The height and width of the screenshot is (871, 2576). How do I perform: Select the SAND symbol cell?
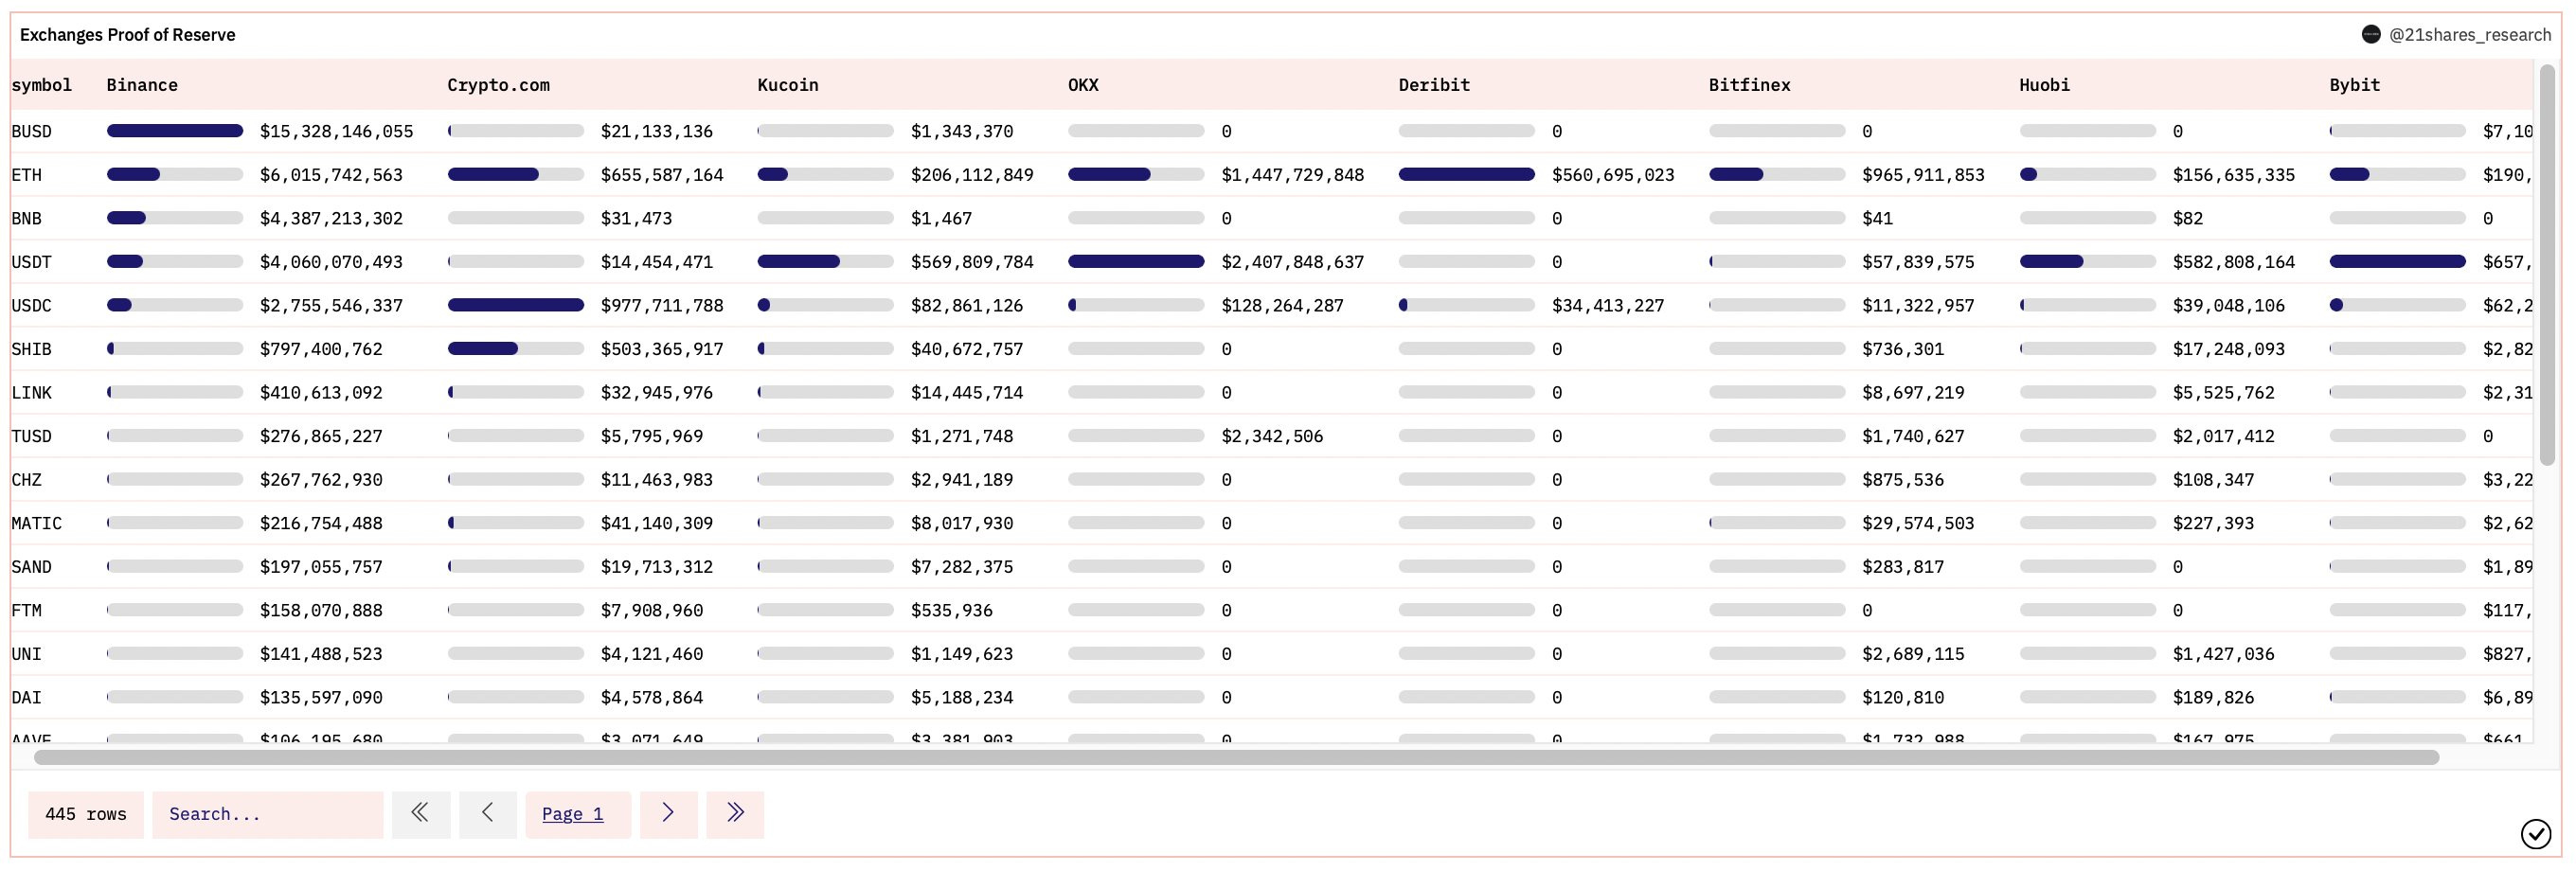tap(32, 567)
